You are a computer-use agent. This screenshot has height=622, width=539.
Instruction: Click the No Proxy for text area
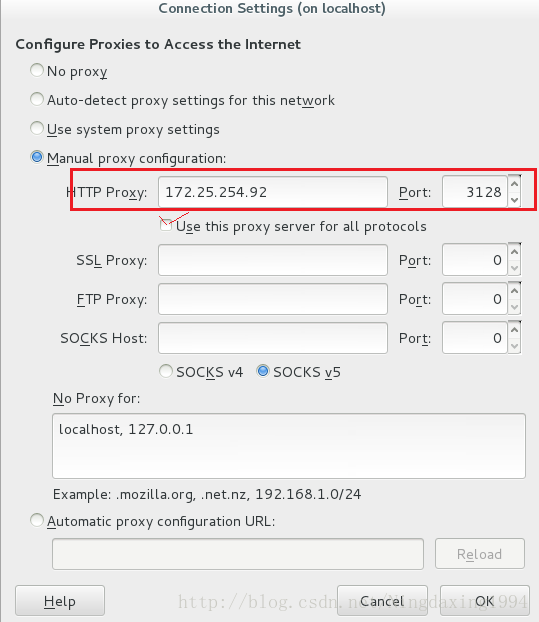(x=289, y=446)
